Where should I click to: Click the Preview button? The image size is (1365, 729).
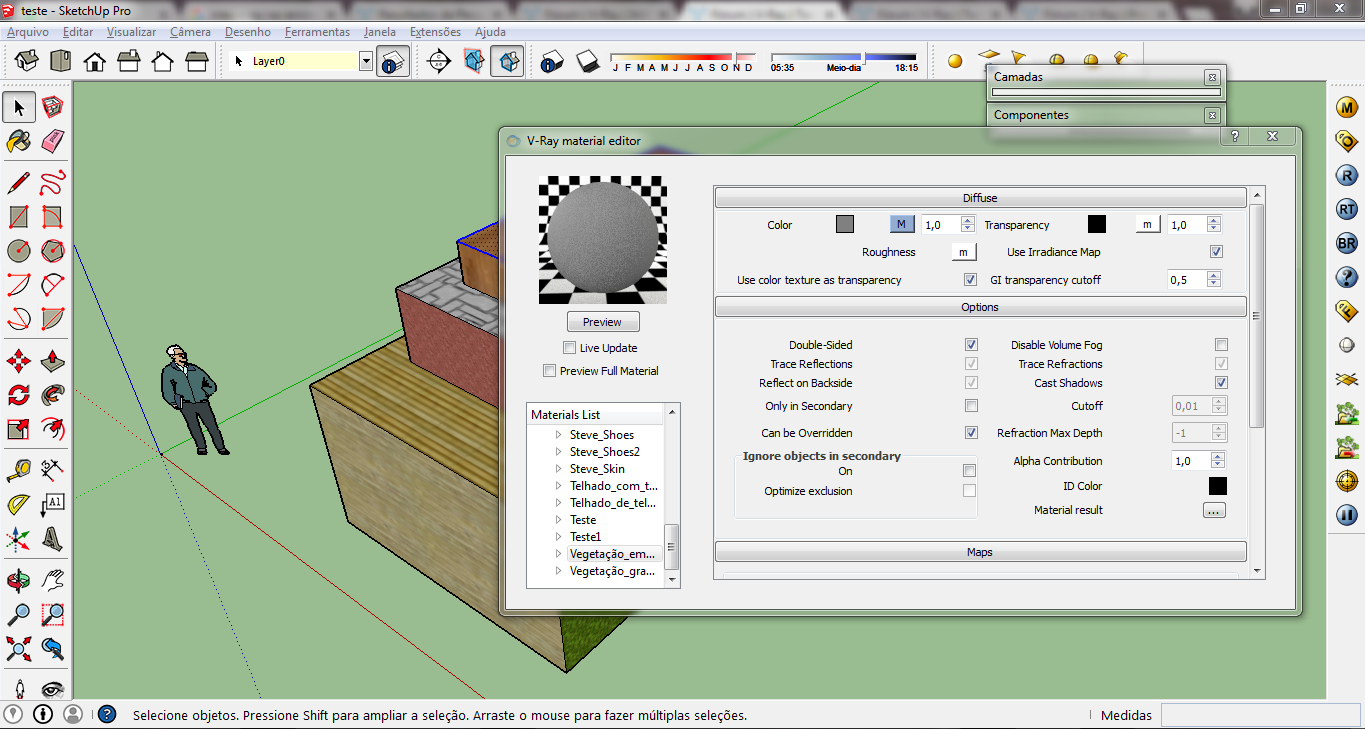click(x=603, y=322)
